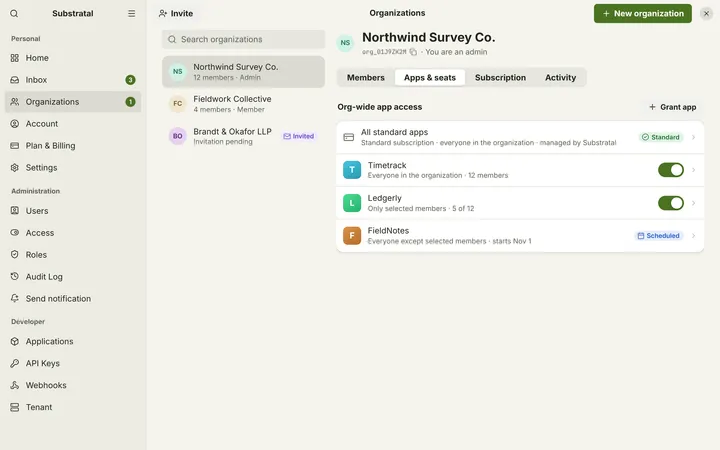Open the Audit Log page
Image resolution: width=720 pixels, height=450 pixels.
click(x=73, y=277)
